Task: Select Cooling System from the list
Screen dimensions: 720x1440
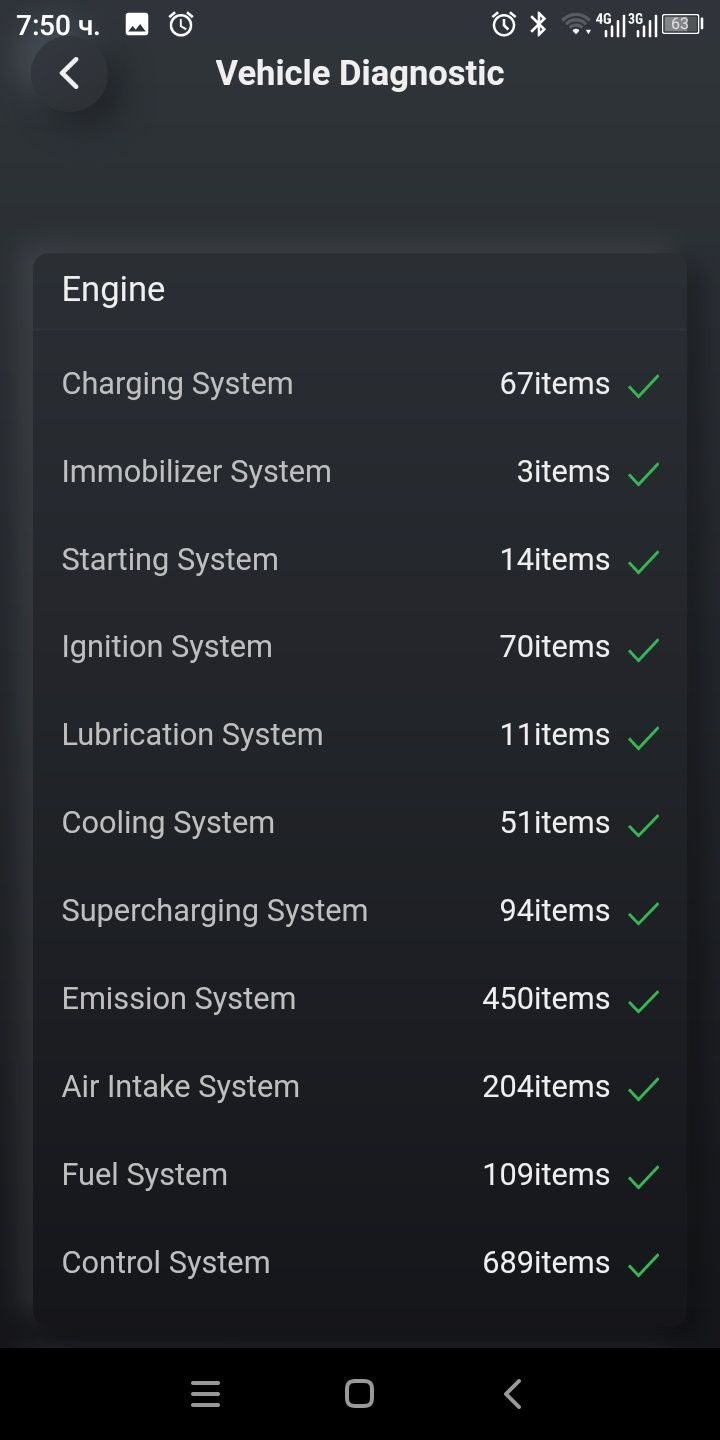Action: 360,823
